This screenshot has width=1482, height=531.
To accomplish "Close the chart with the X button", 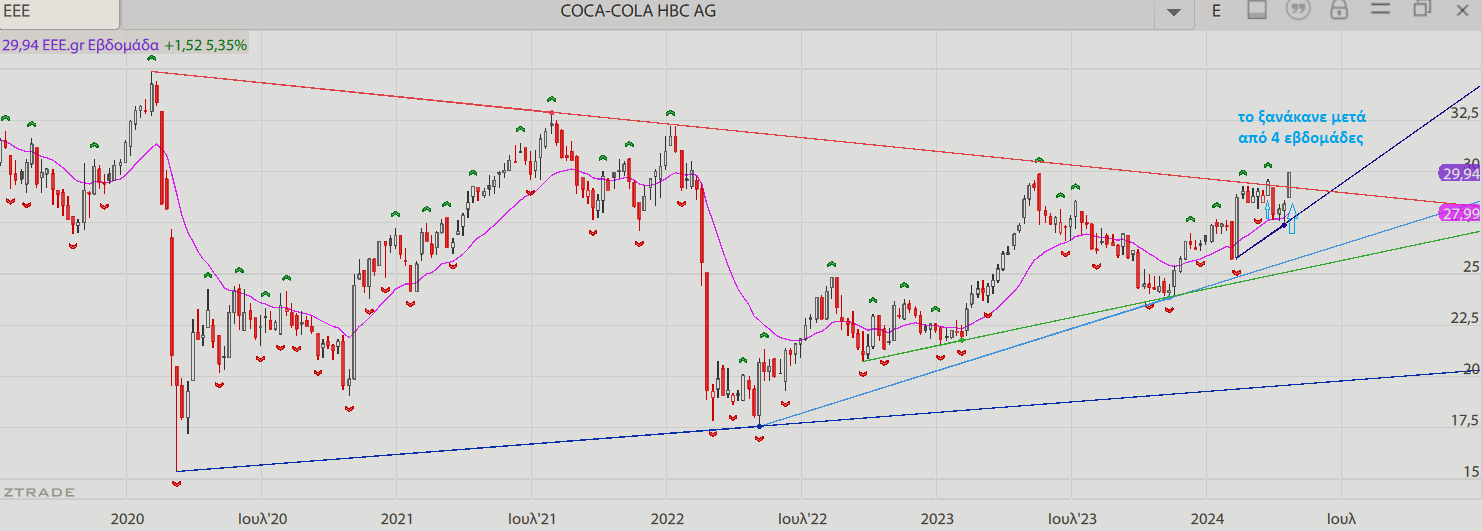I will 1462,9.
